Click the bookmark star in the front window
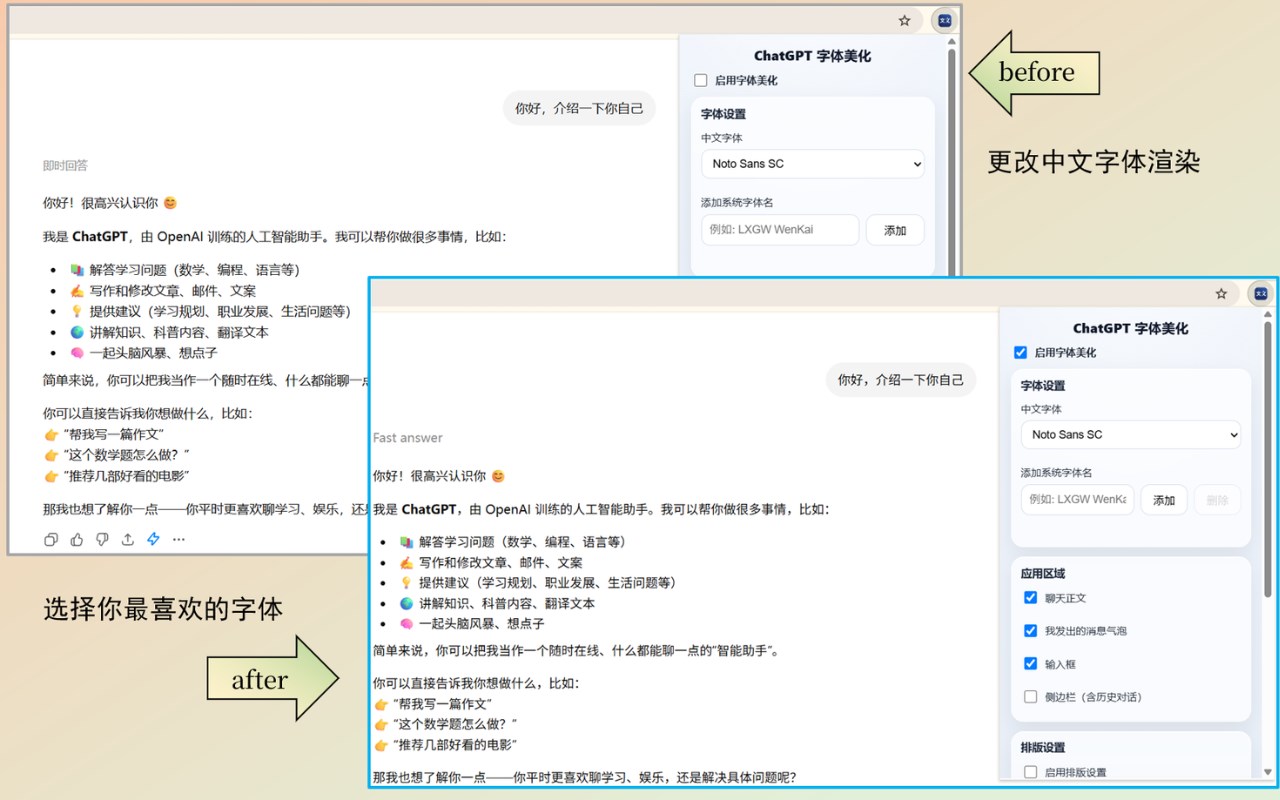 click(1221, 294)
